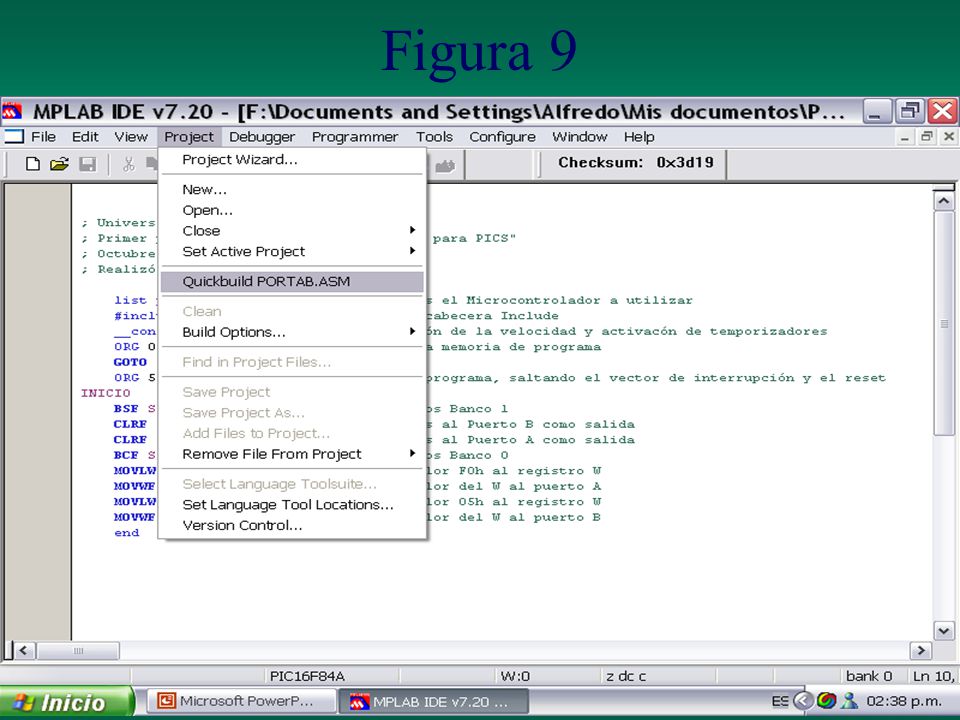Choose New... in the Project menu
This screenshot has height=720, width=960.
point(292,190)
